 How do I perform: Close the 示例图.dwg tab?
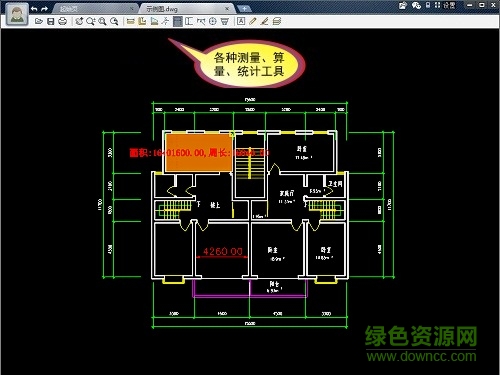pos(227,9)
